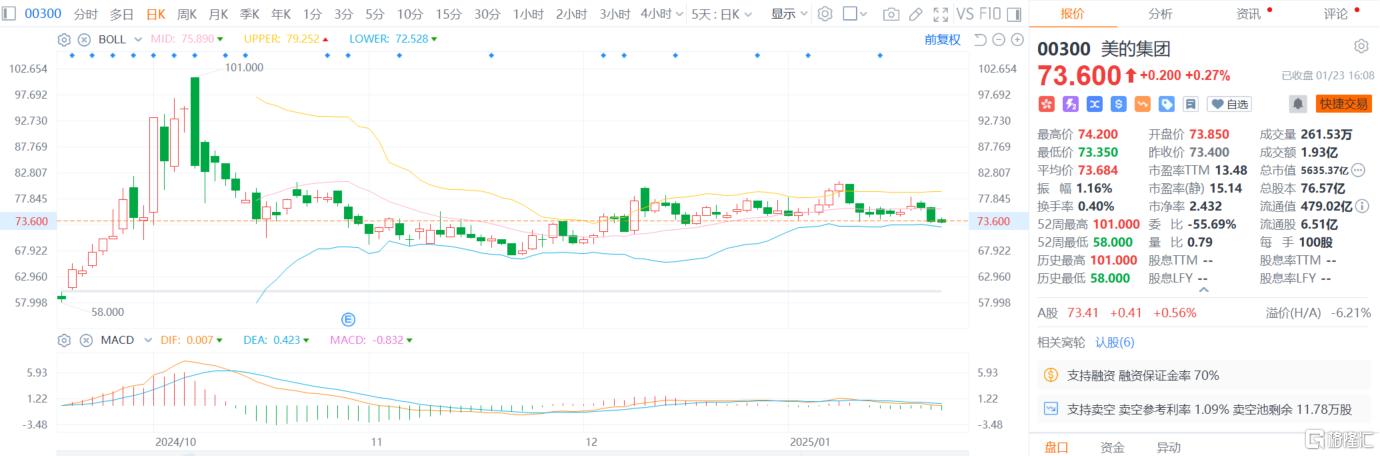Open the 显示 display dropdown

coord(789,14)
